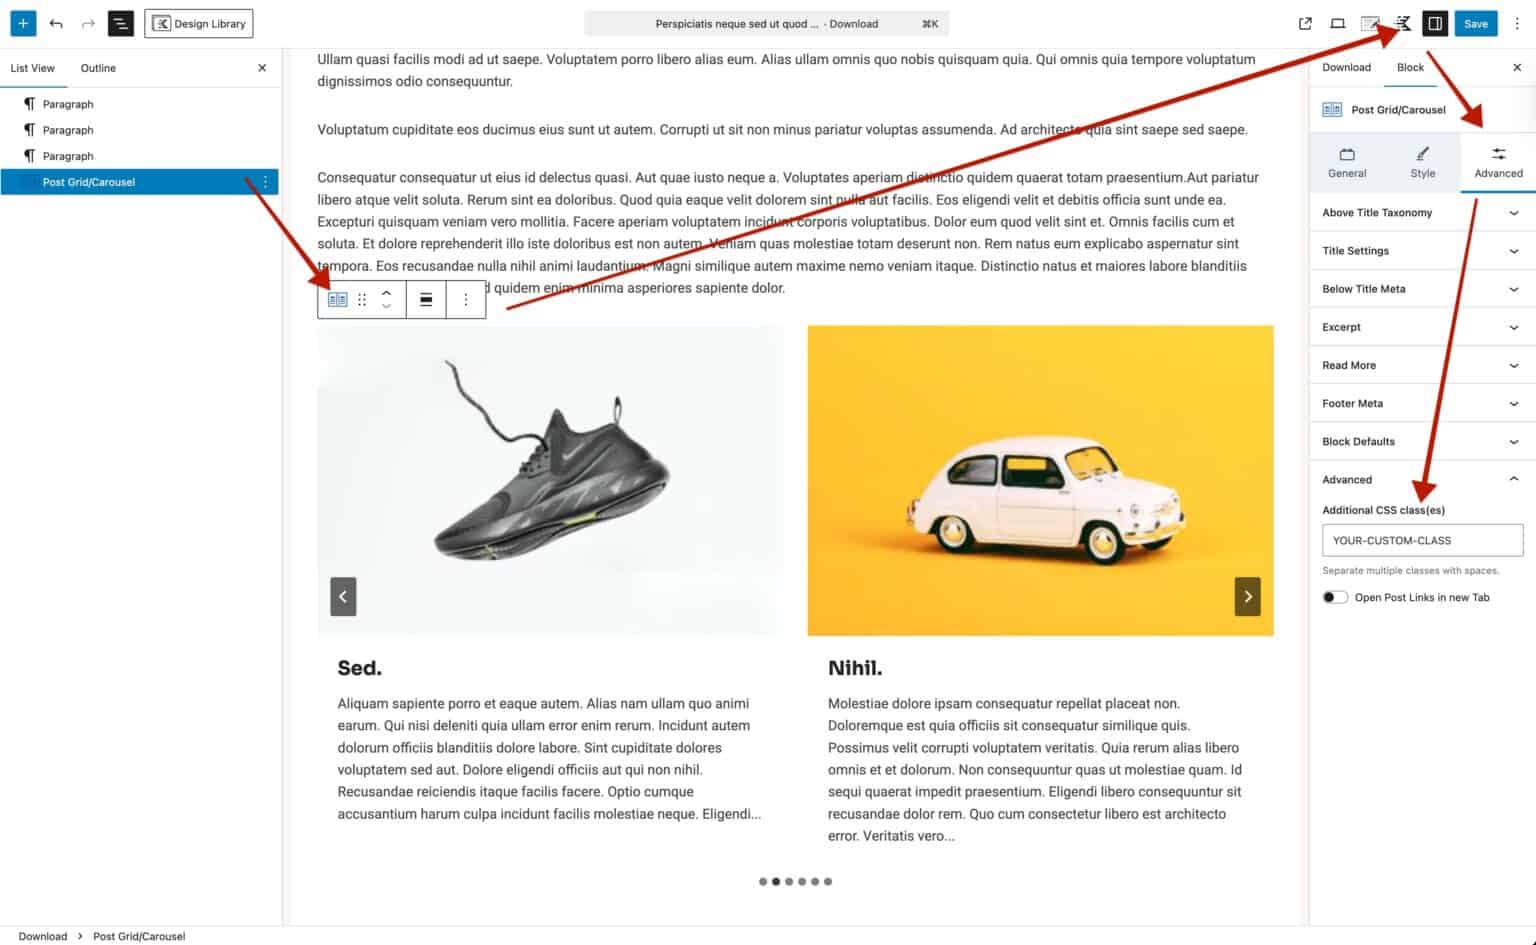The height and width of the screenshot is (945, 1536).
Task: Click the Additional CSS classes input field
Action: point(1421,540)
